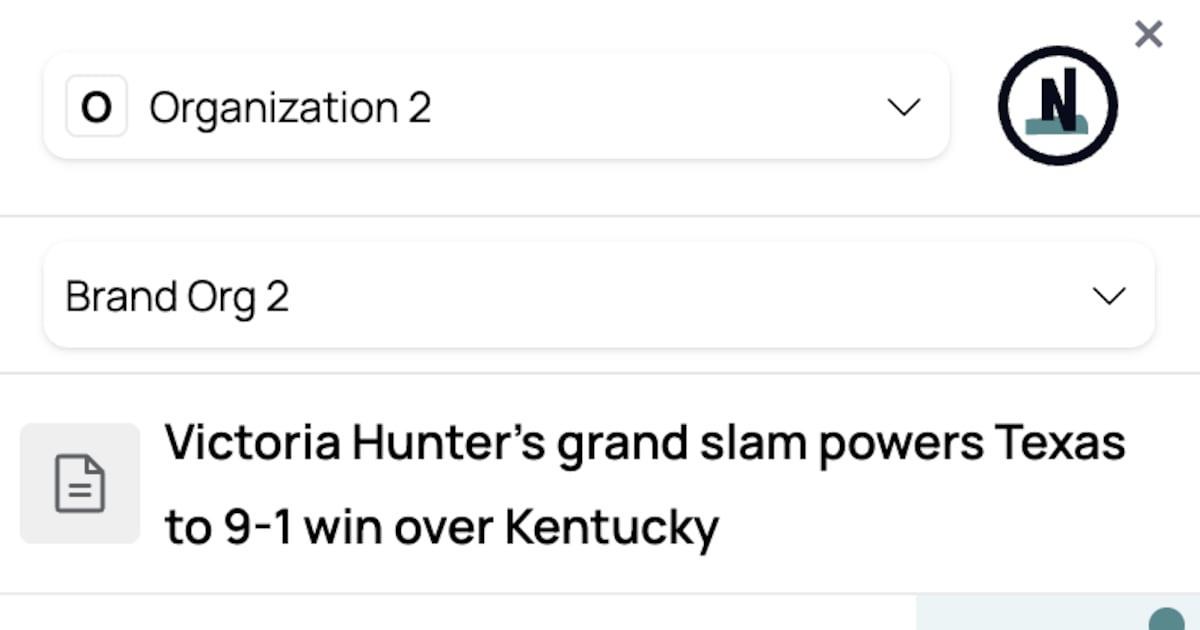This screenshot has width=1200, height=630.
Task: Open the Organization 2 dropdown
Action: (496, 106)
